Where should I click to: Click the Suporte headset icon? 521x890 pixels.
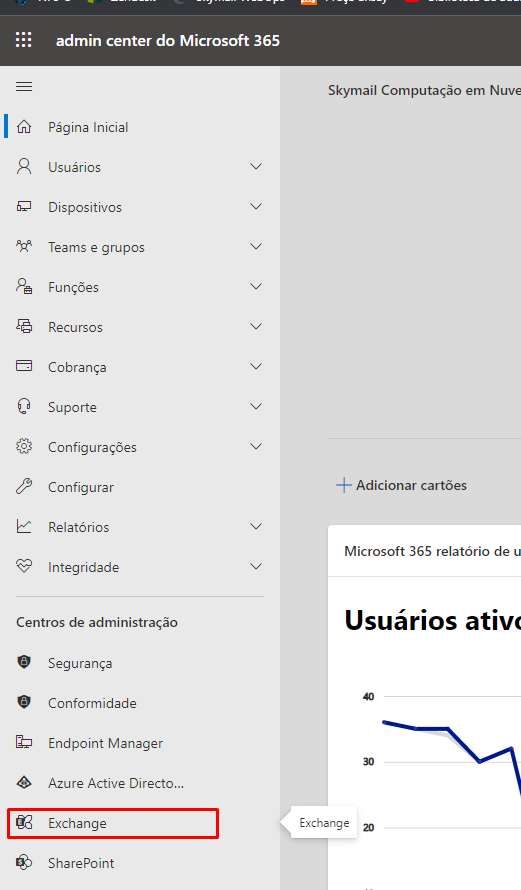[24, 406]
